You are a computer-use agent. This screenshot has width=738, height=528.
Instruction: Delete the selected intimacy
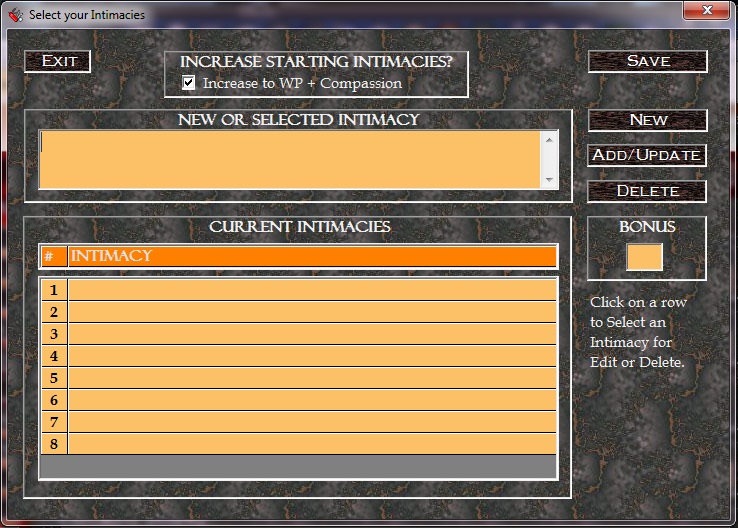point(647,191)
